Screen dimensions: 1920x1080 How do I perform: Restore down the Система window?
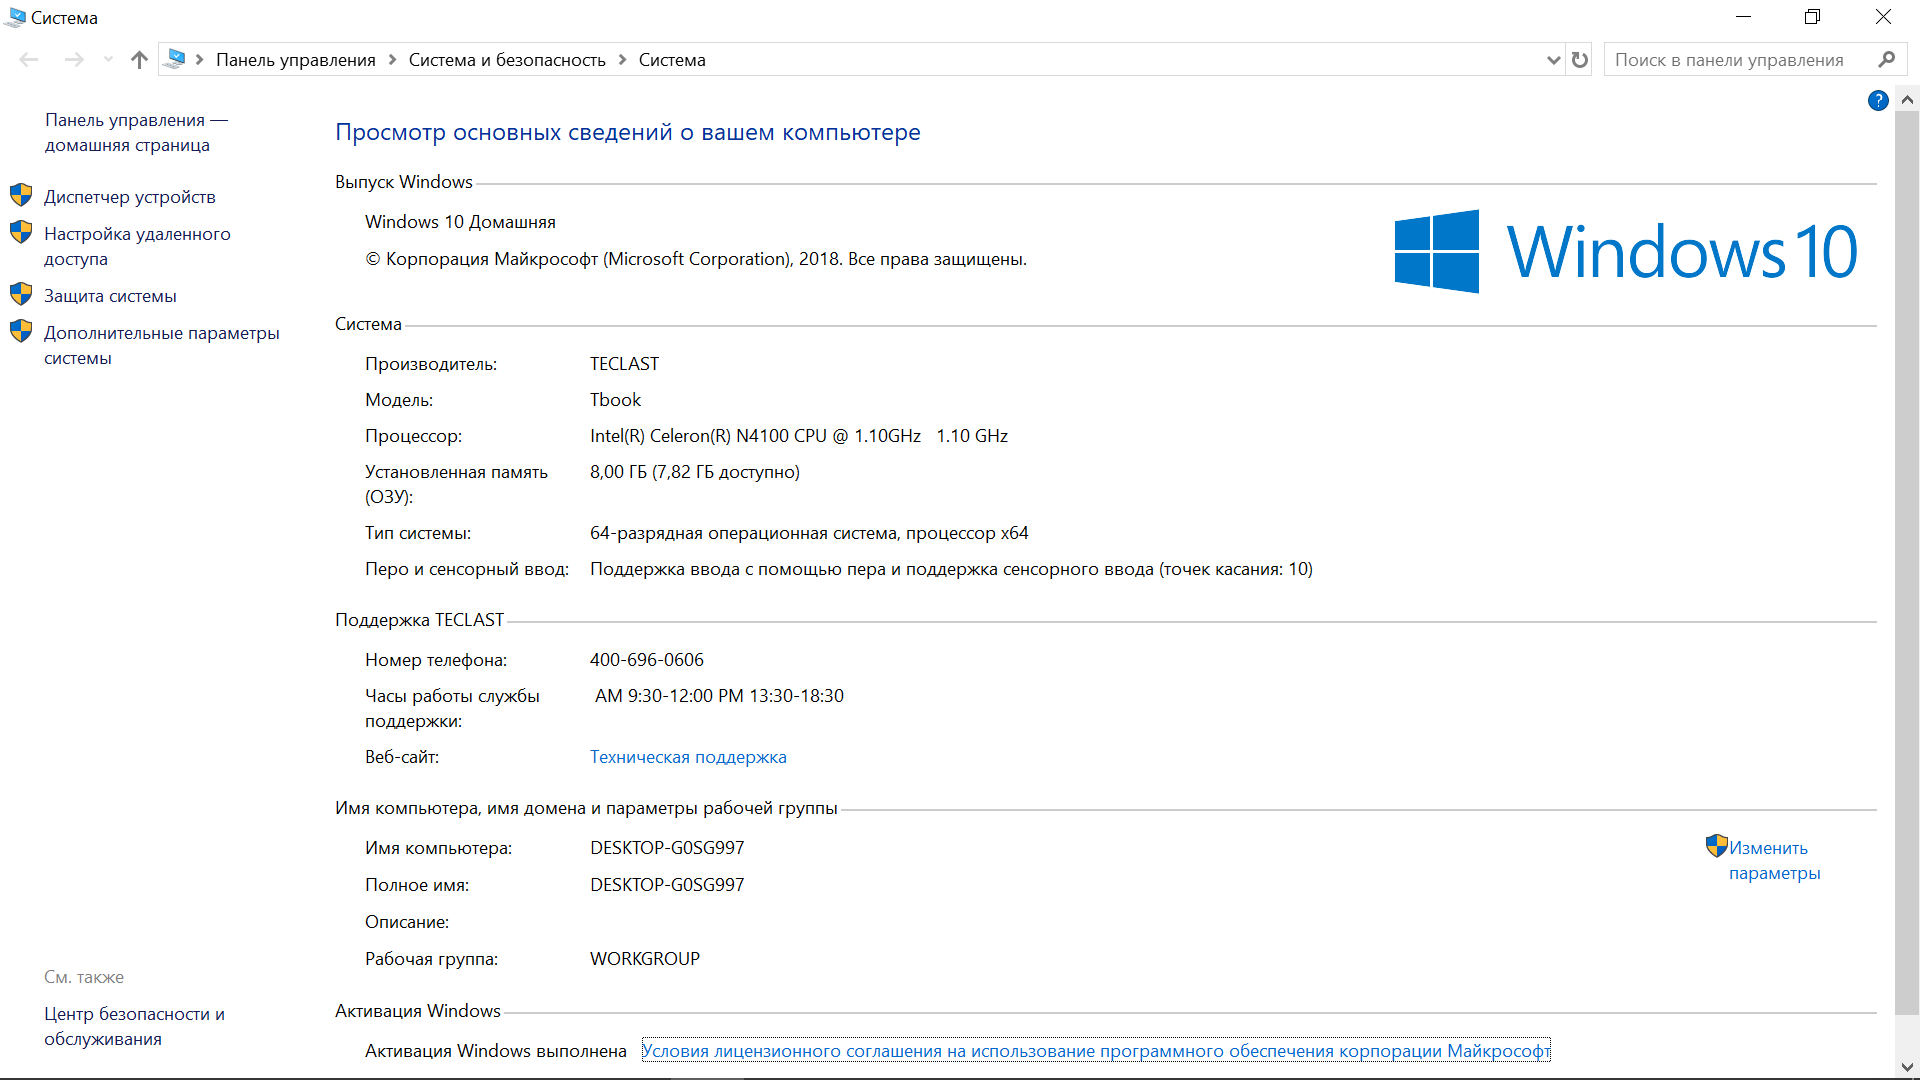tap(1812, 17)
